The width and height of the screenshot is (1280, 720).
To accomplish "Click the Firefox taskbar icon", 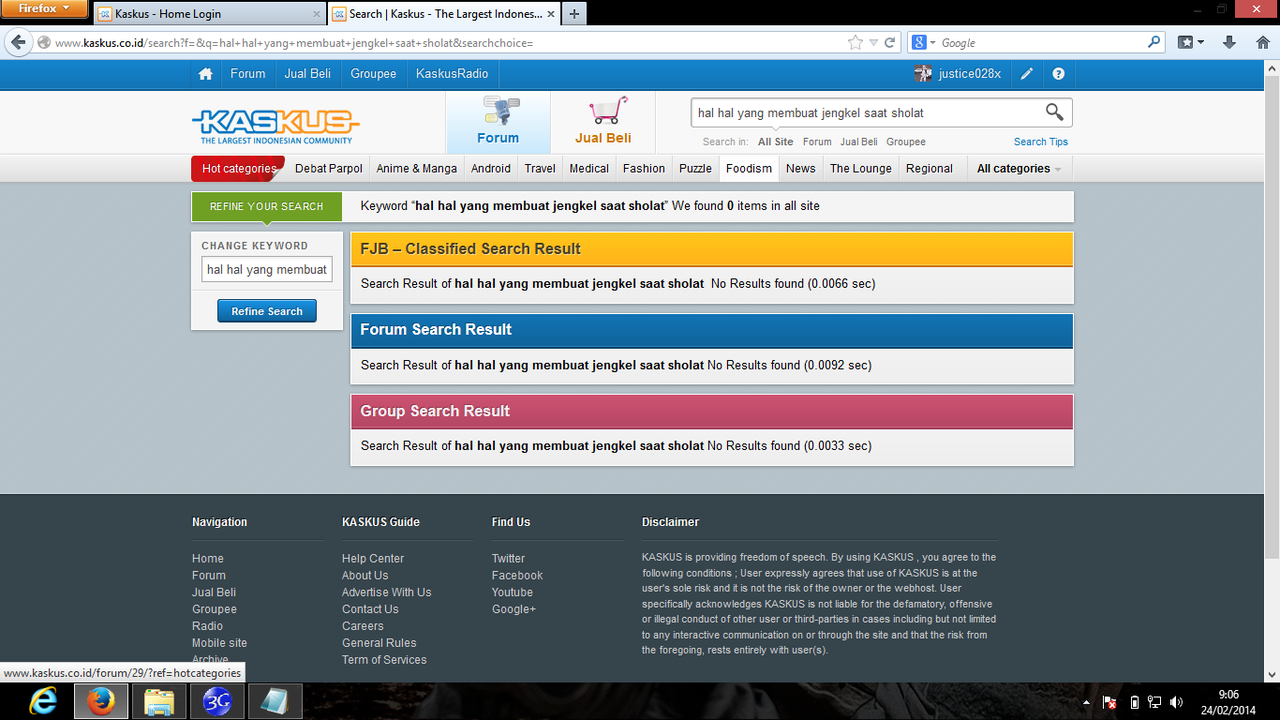I will pyautogui.click(x=100, y=702).
